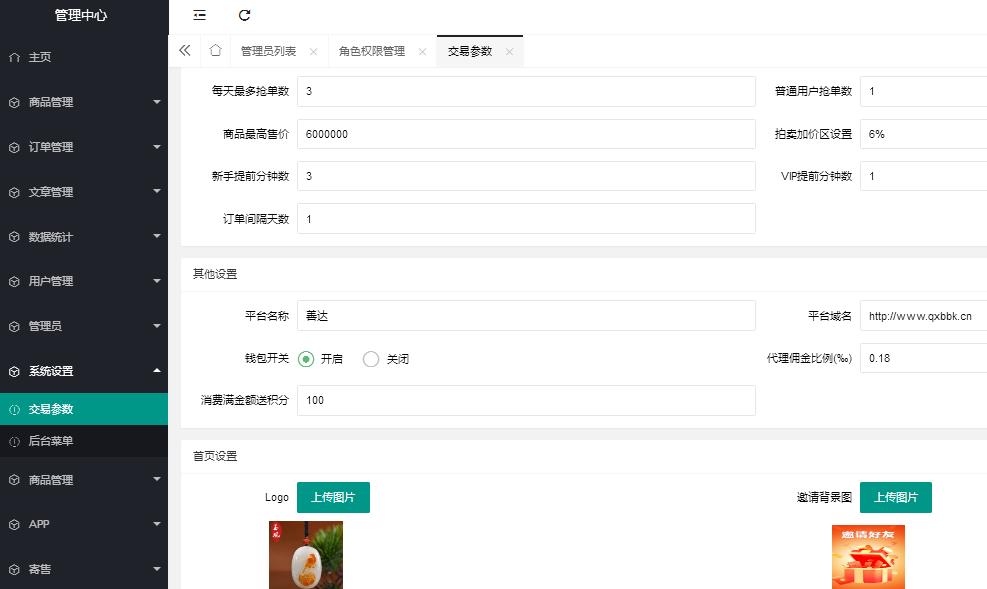Expand the 用户管理 sidebar menu
This screenshot has width=987, height=589.
point(83,281)
